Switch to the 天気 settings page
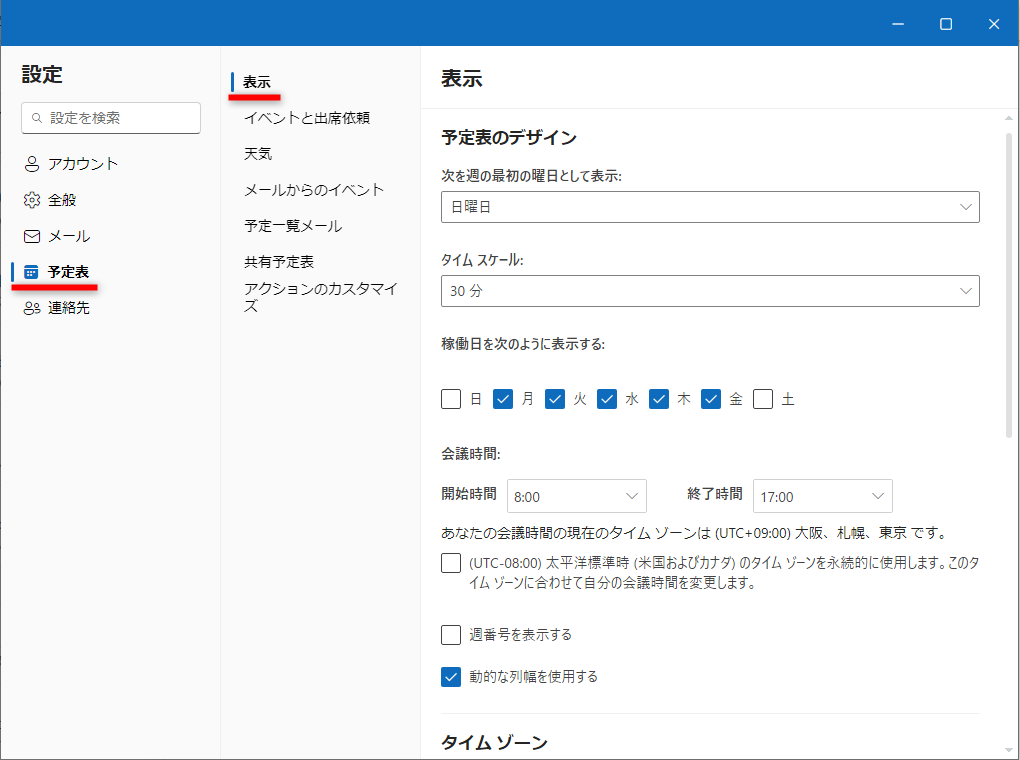The height and width of the screenshot is (760, 1020). [x=258, y=153]
